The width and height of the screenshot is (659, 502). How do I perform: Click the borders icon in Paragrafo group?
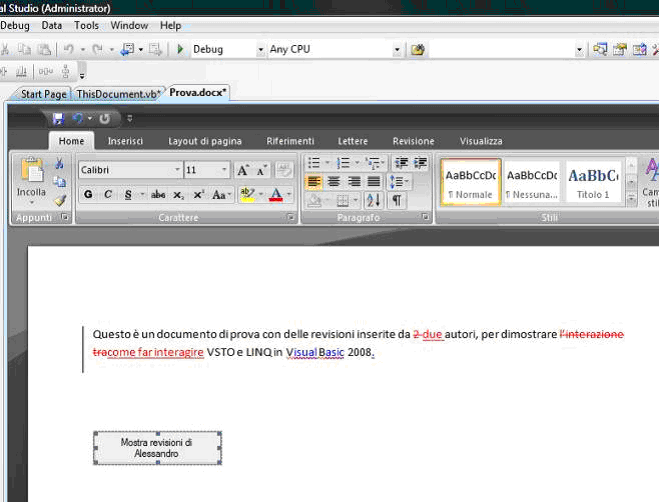[x=343, y=201]
